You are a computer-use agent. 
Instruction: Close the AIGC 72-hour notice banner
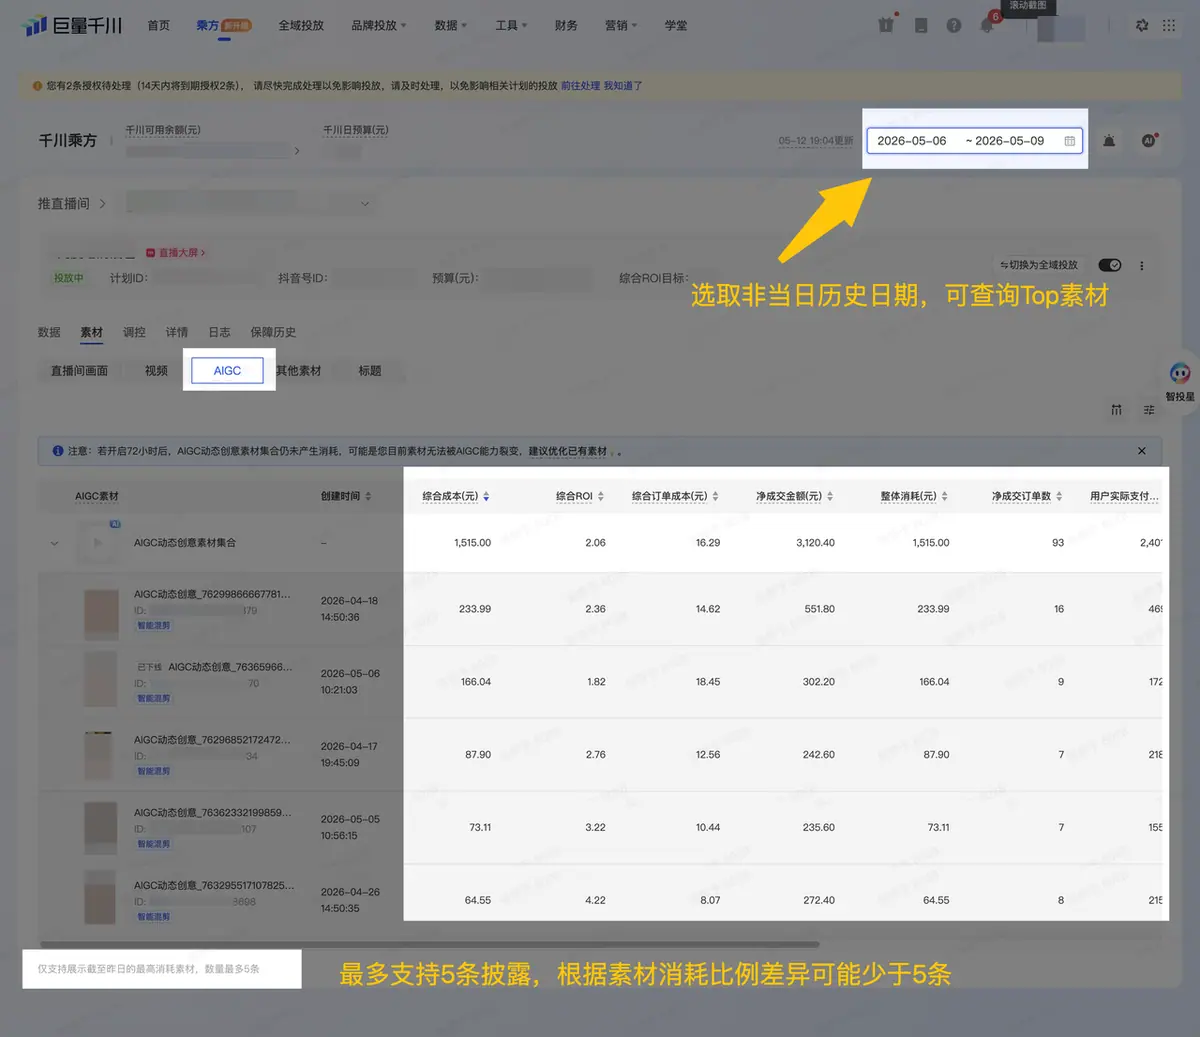1142,451
